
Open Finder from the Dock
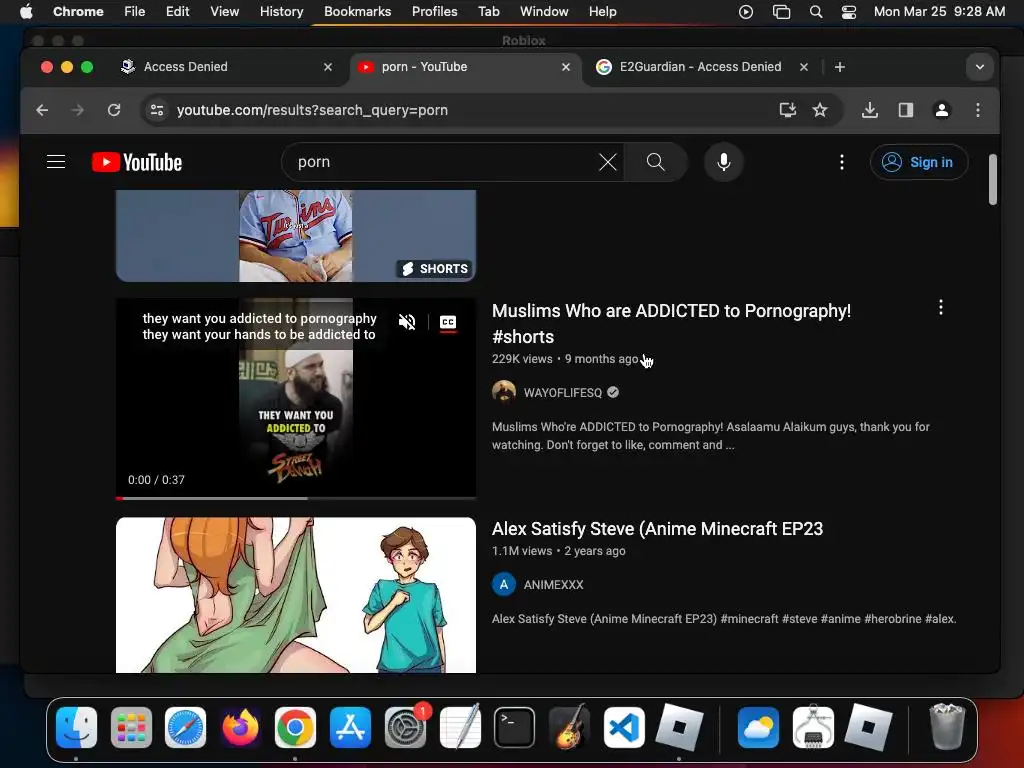point(76,727)
